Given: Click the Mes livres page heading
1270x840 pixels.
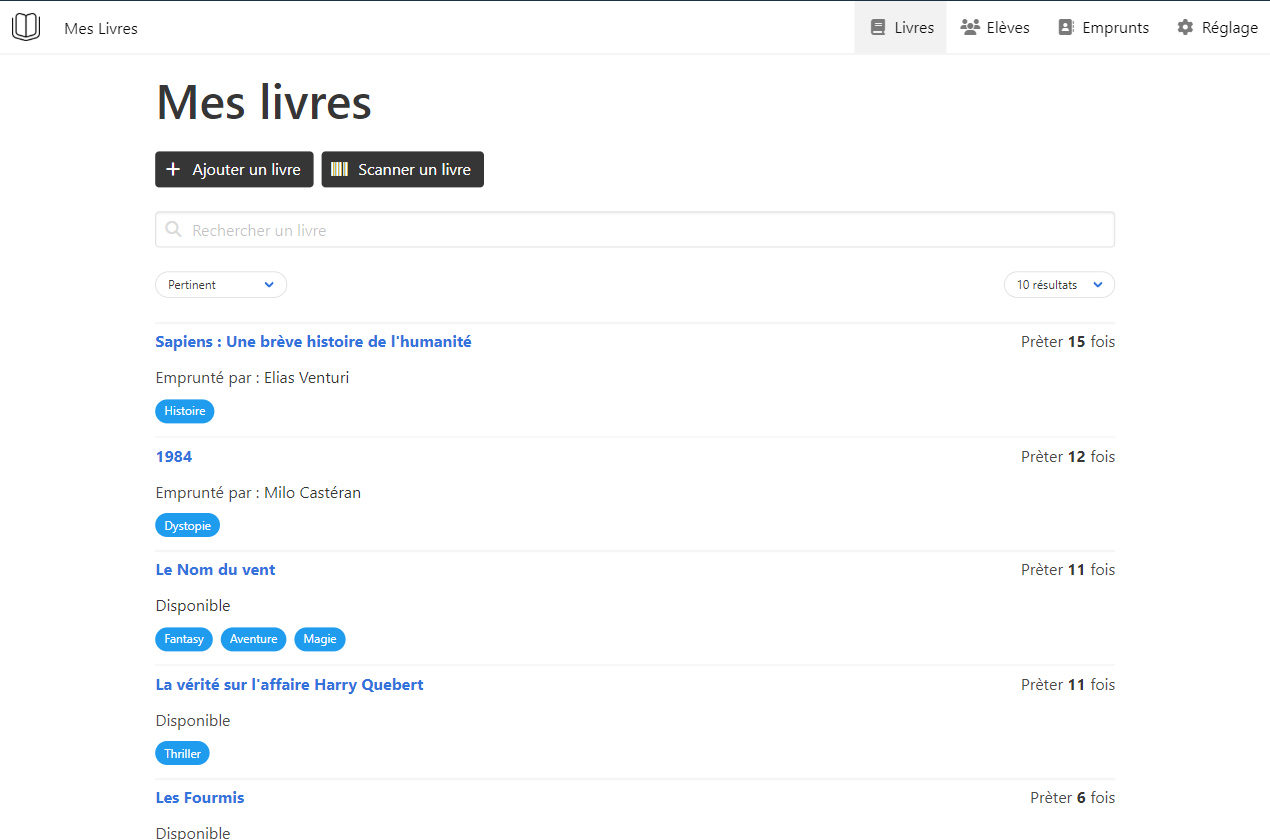Looking at the screenshot, I should pos(264,102).
